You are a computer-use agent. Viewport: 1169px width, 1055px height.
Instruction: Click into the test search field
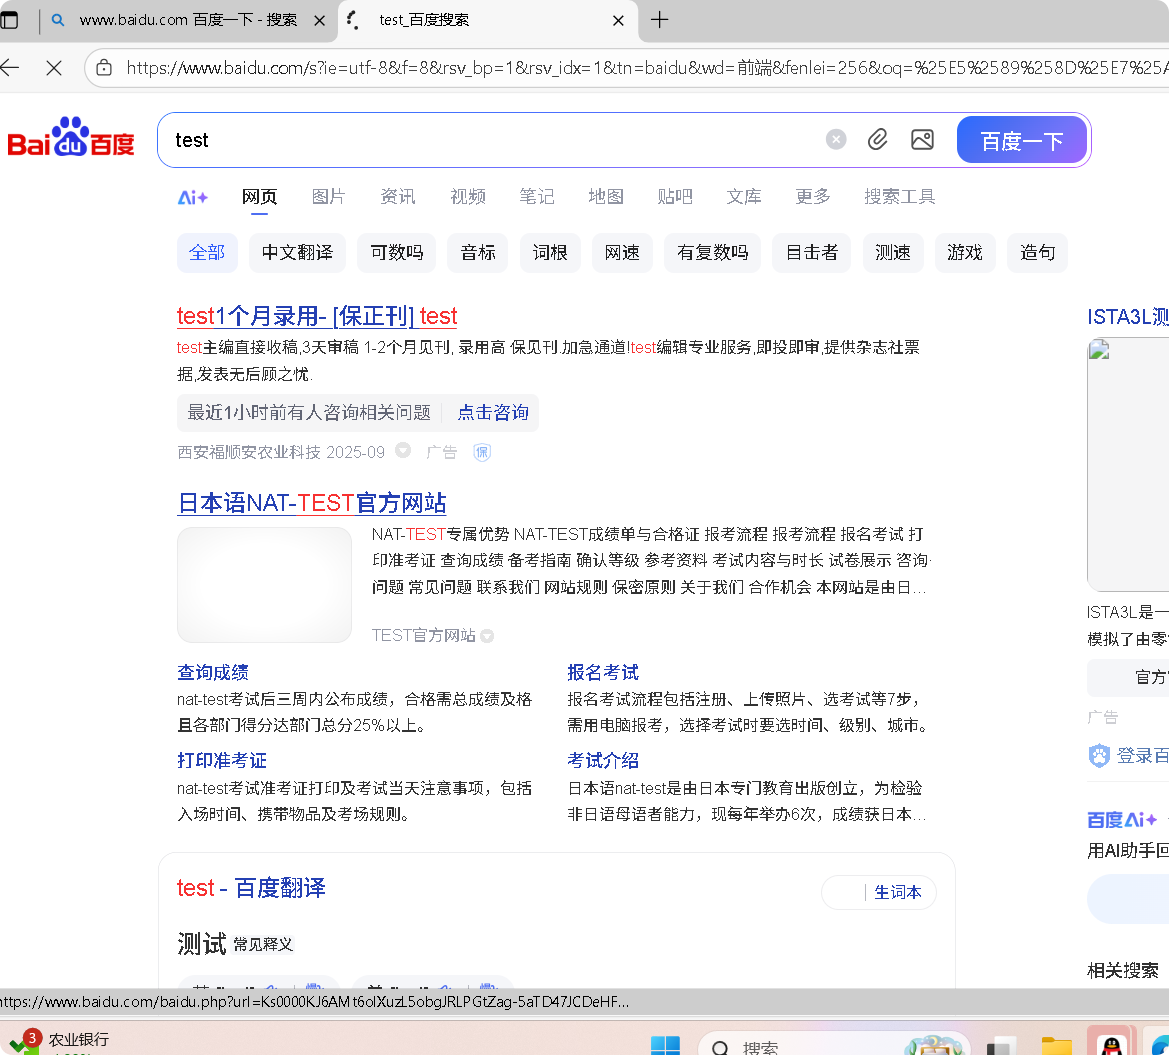(492, 140)
